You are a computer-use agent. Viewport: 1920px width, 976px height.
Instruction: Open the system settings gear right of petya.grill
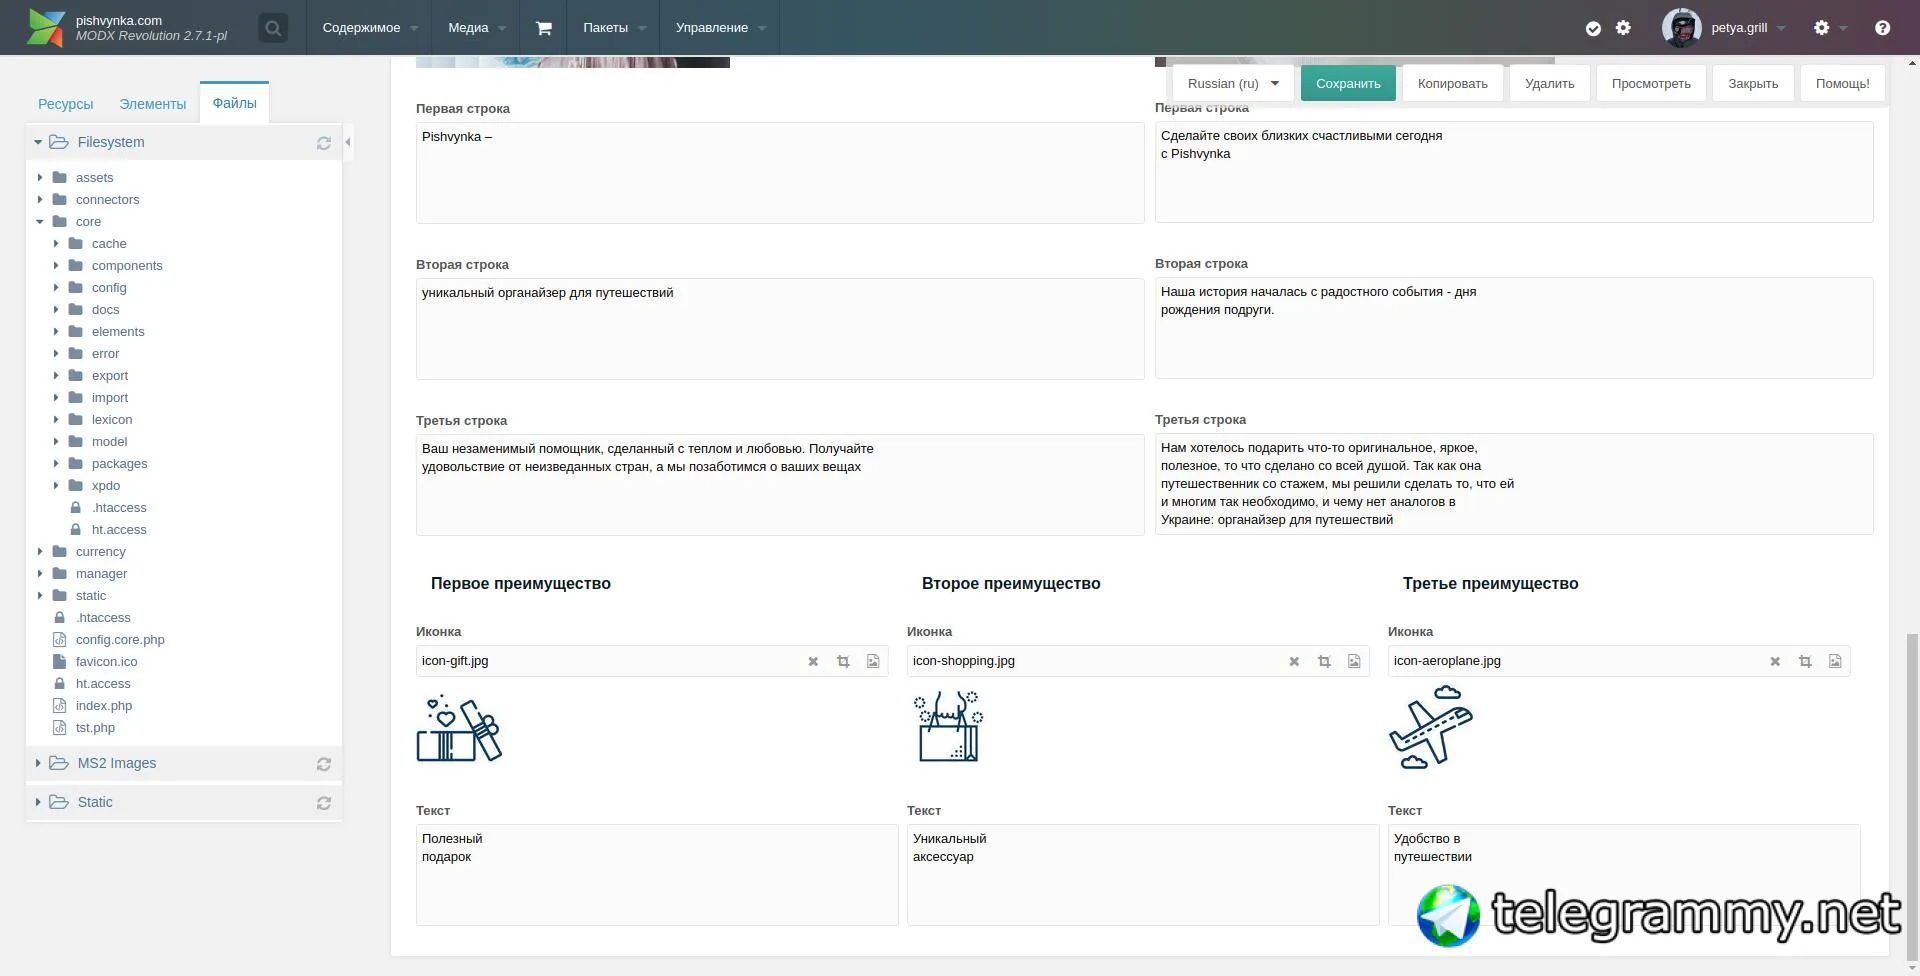(1822, 28)
